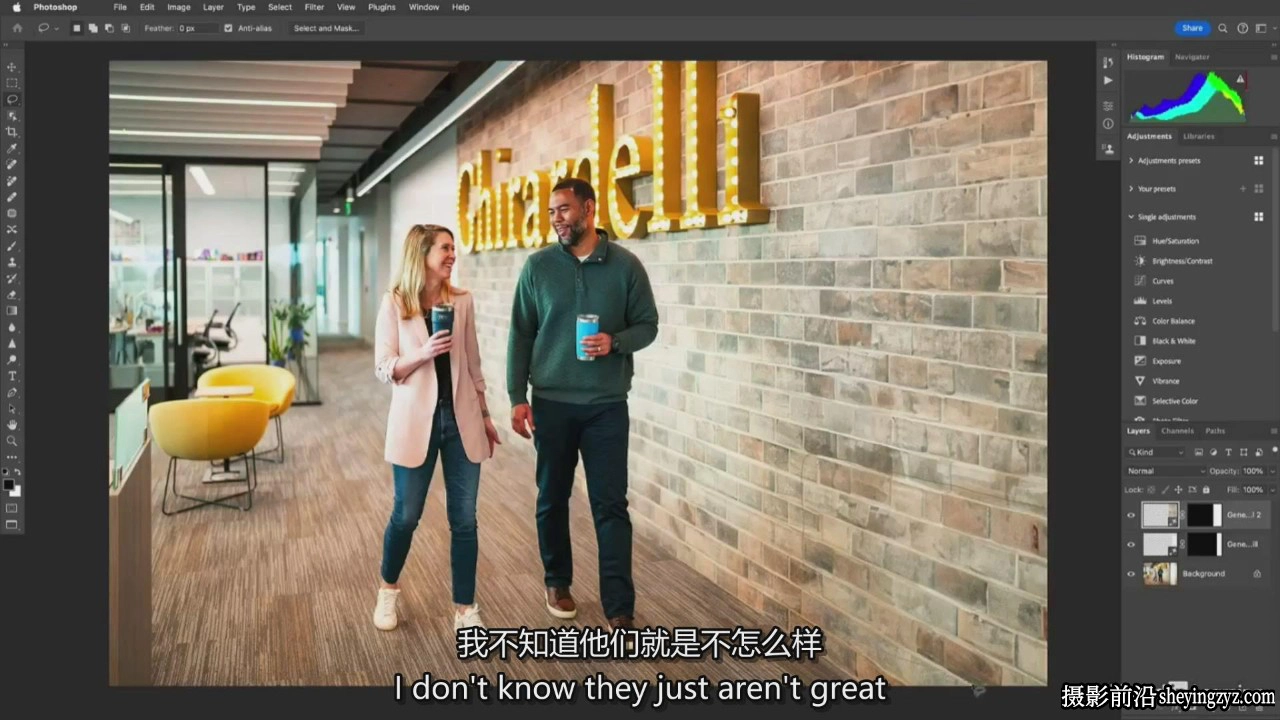Switch to the Libraries tab
Viewport: 1280px width, 720px height.
[x=1199, y=136]
